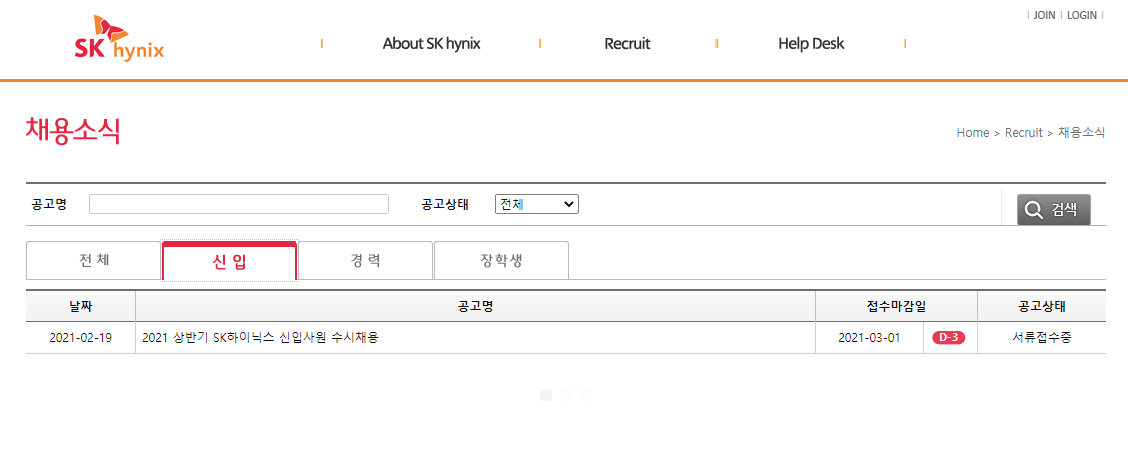Click the 채용소식 page heading

pyautogui.click(x=73, y=130)
